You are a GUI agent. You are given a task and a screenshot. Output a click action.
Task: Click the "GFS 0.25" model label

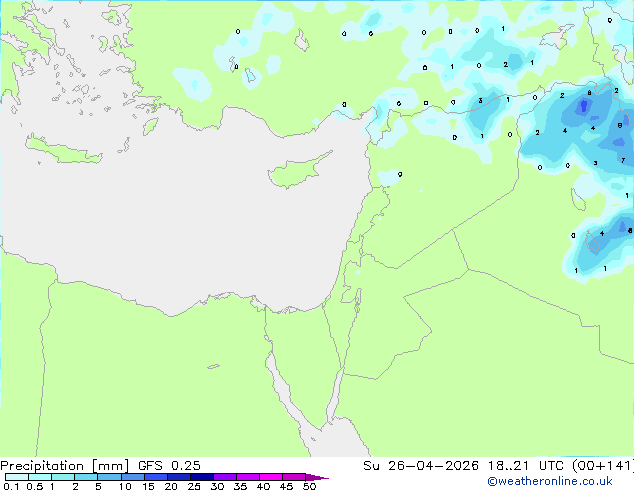pyautogui.click(x=169, y=466)
